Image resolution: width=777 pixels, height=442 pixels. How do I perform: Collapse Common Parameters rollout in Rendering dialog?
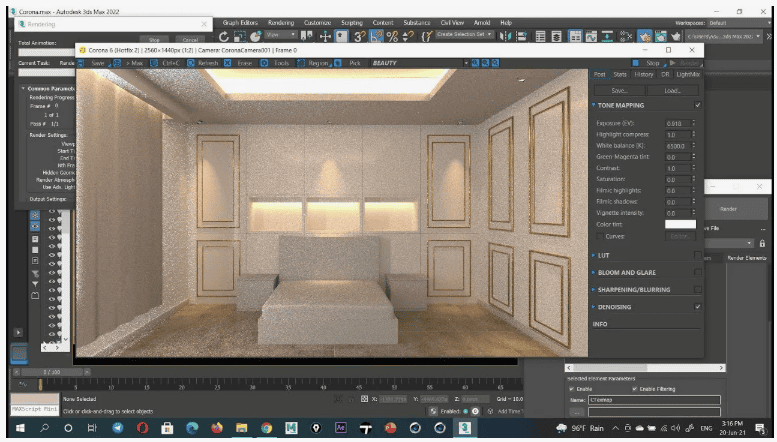tap(23, 88)
